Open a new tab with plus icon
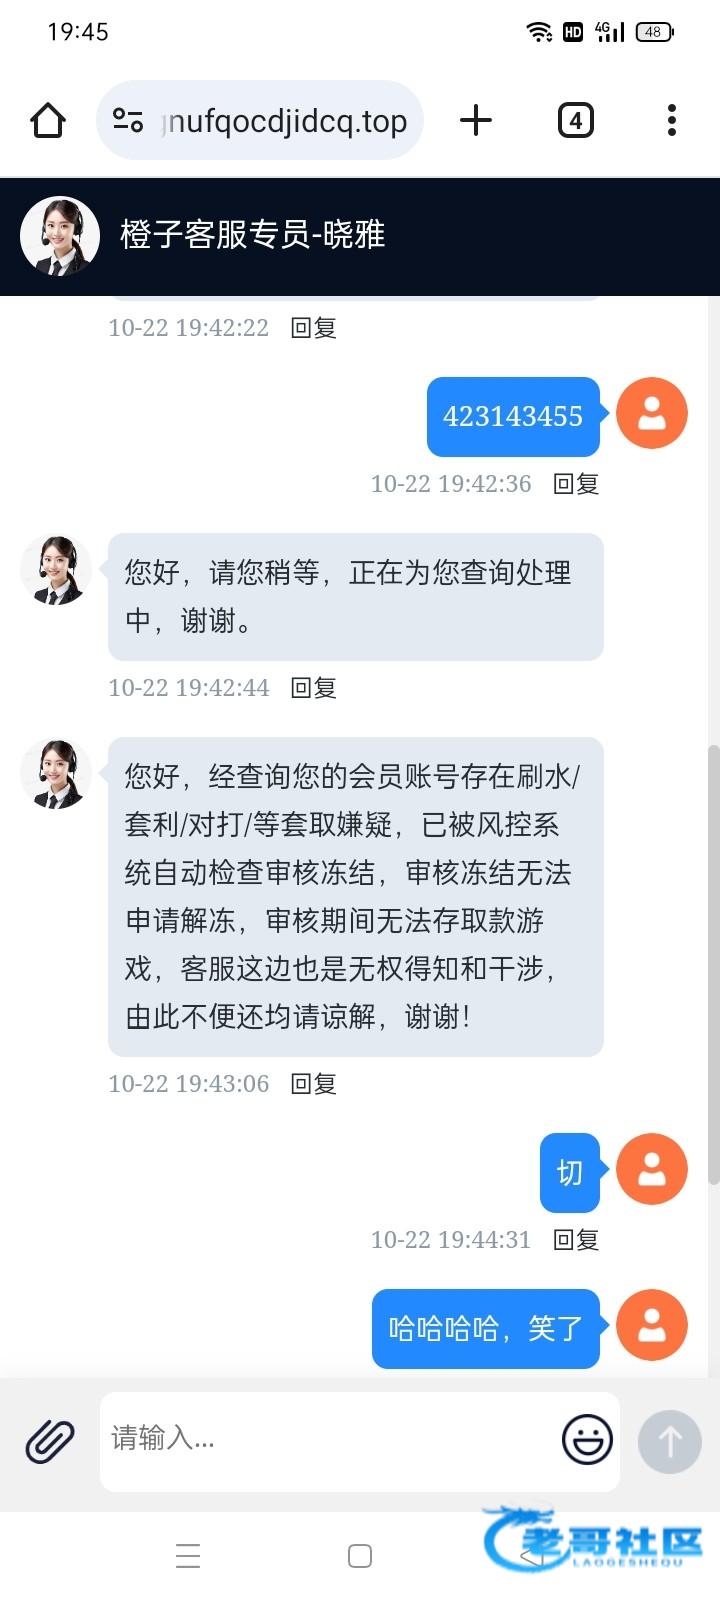Viewport: 720px width, 1600px height. pyautogui.click(x=476, y=121)
